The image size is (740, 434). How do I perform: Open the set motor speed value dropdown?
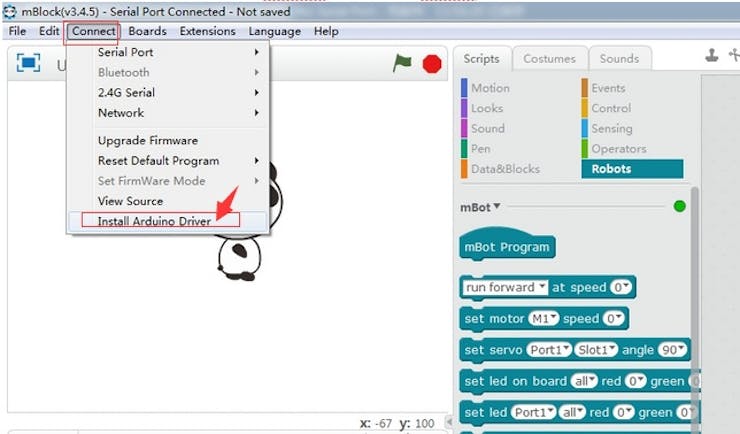(x=613, y=319)
